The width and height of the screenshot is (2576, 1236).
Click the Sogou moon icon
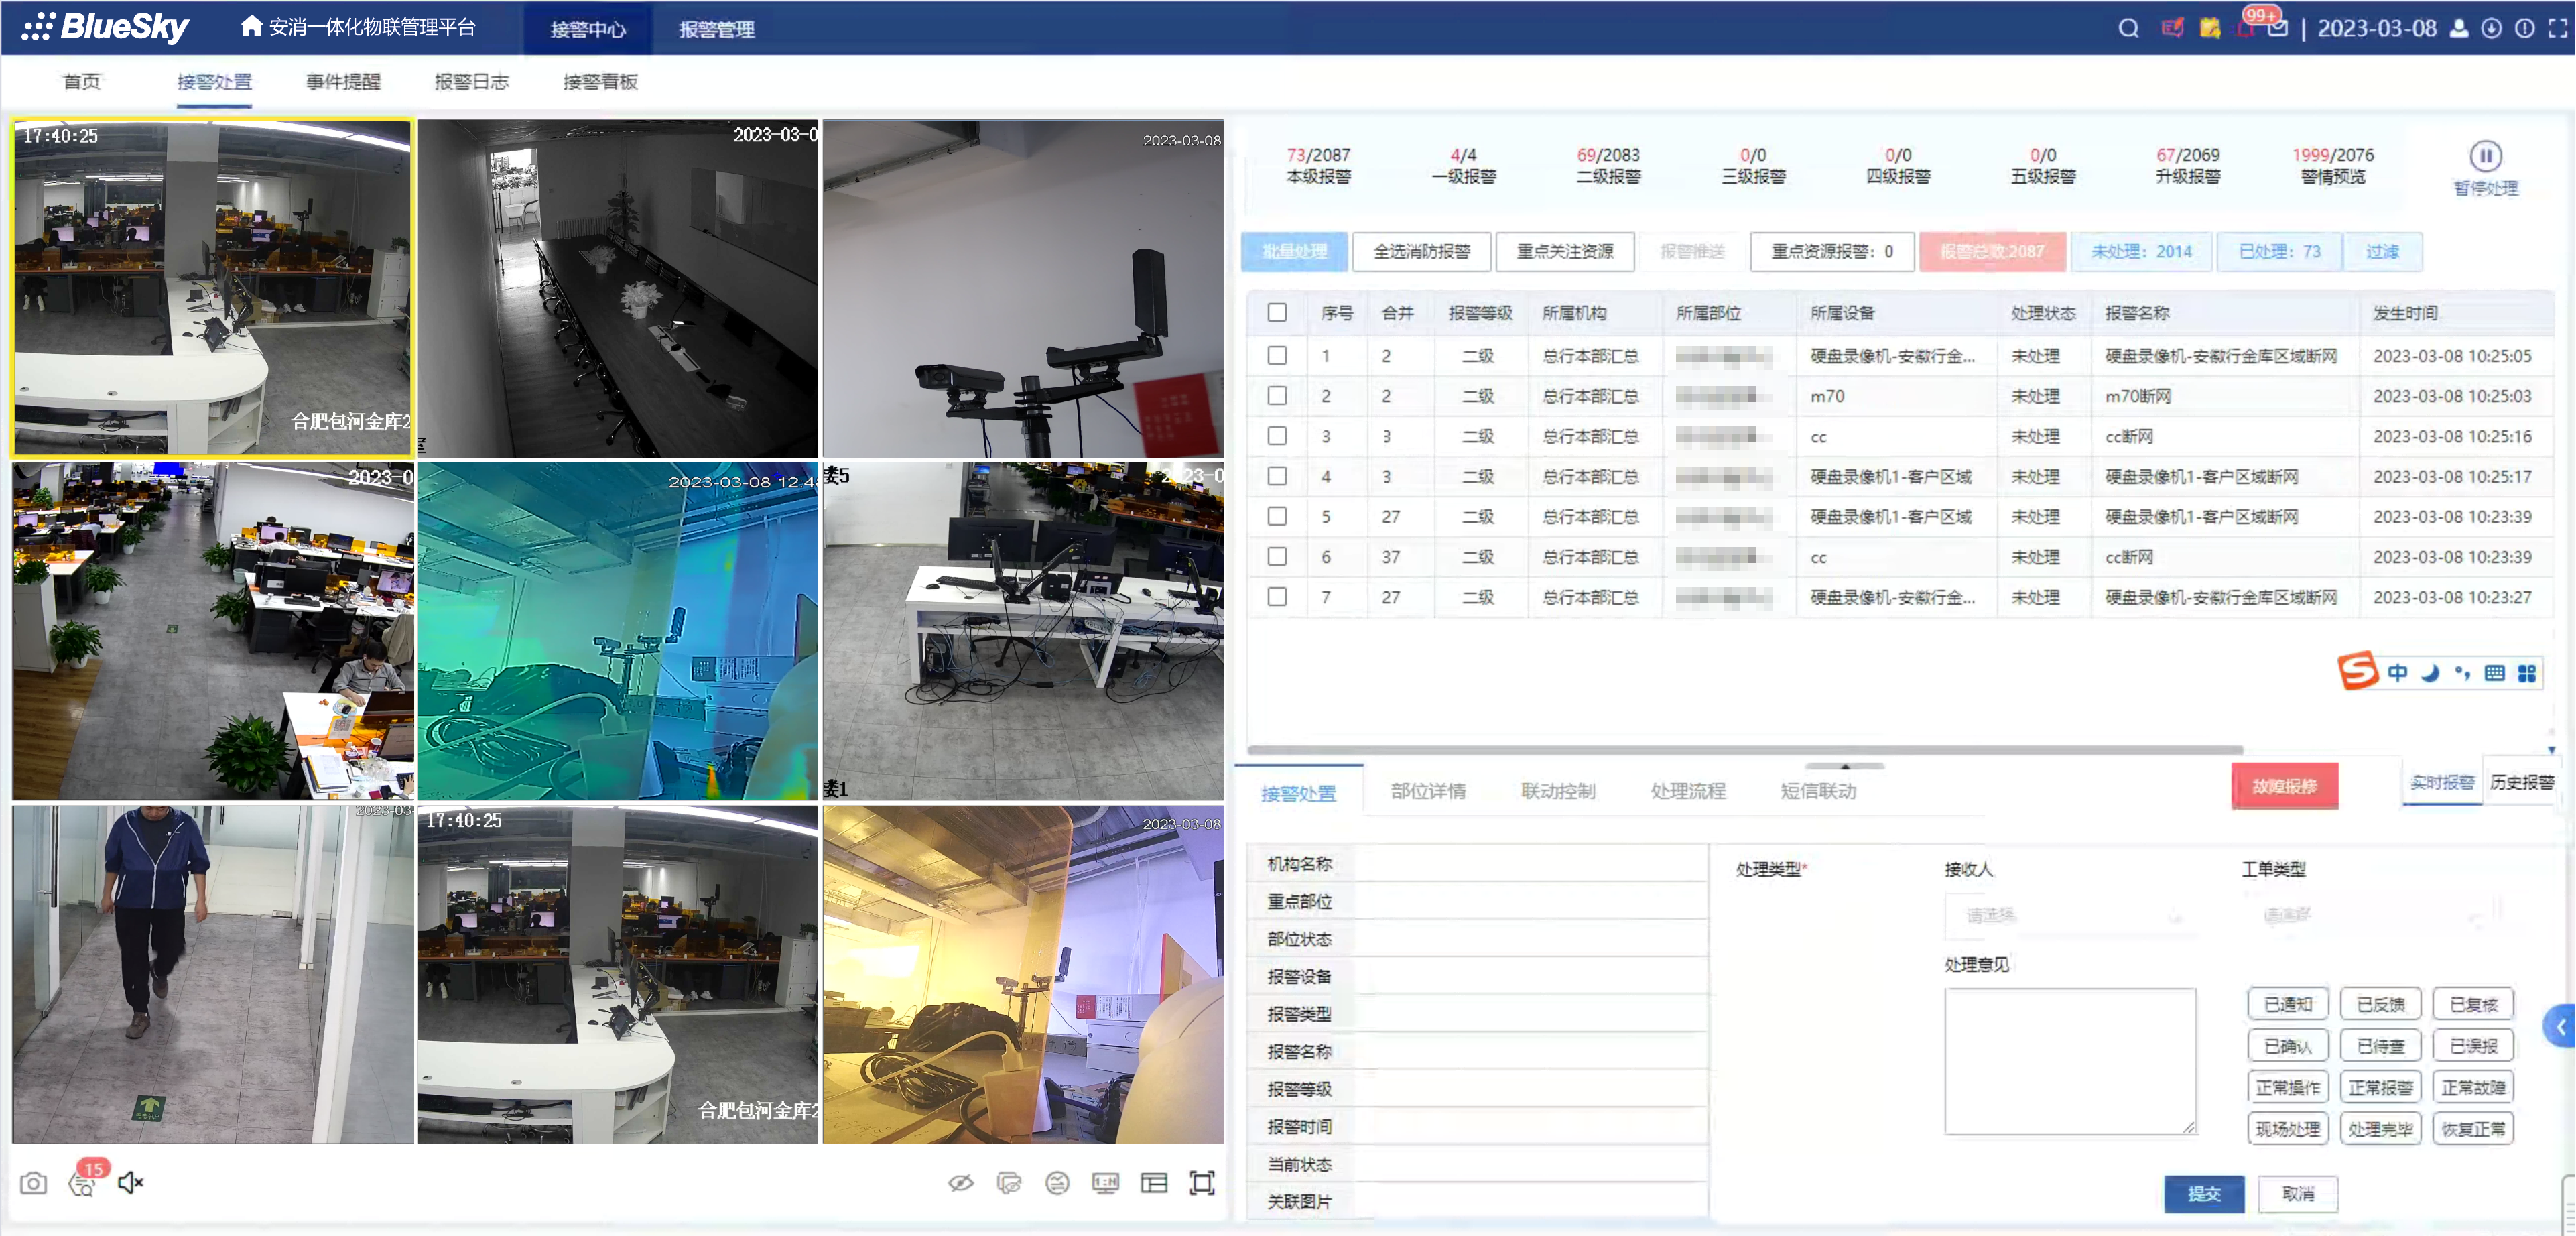pos(2431,673)
